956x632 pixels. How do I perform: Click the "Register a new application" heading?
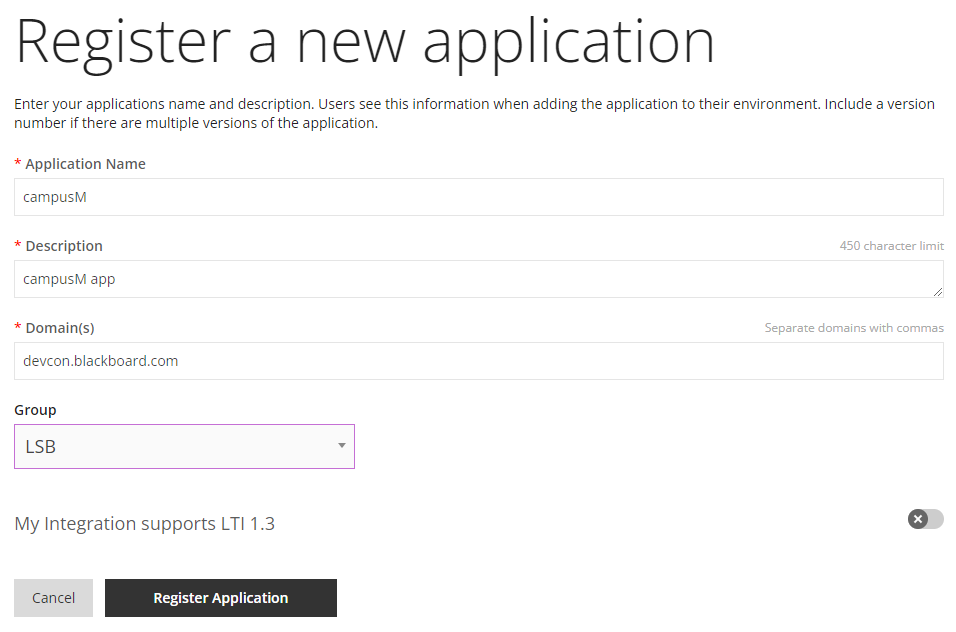click(x=365, y=40)
